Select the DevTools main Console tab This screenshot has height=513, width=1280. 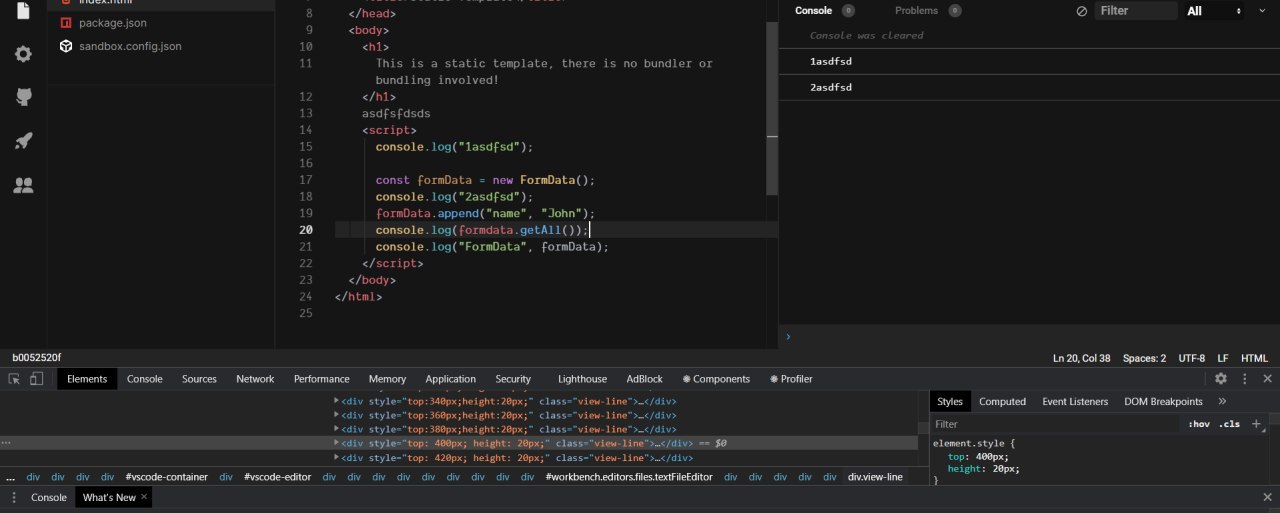click(145, 379)
